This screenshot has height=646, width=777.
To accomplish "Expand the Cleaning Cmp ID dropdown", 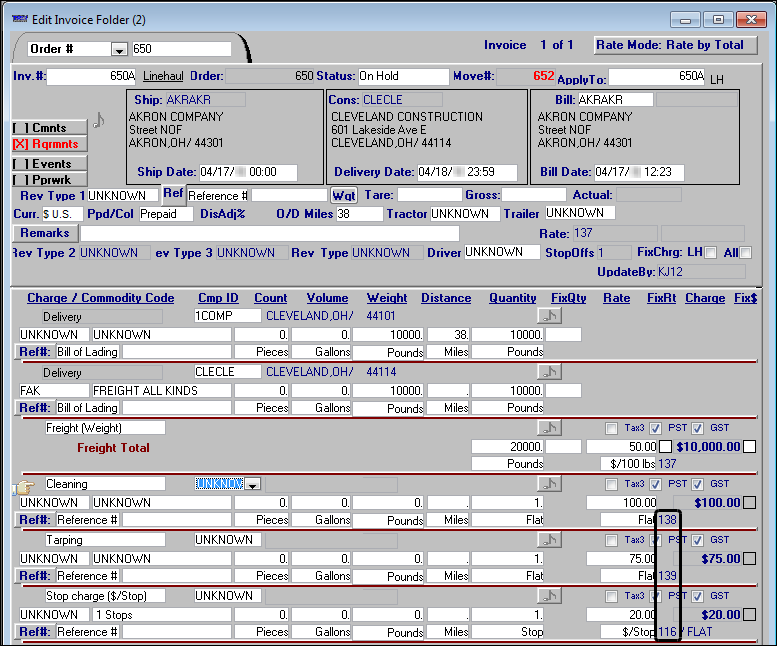I will [x=252, y=484].
